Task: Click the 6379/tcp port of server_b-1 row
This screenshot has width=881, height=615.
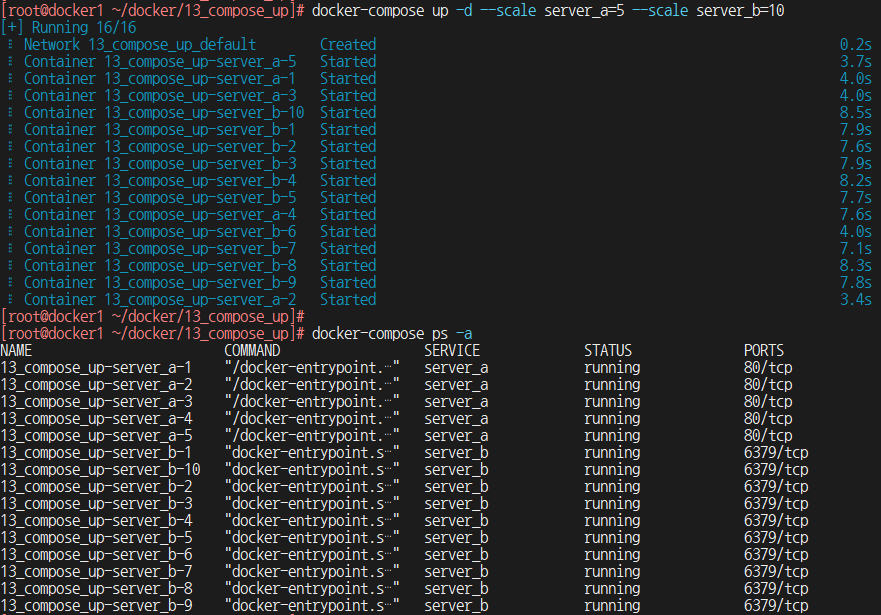Action: pos(776,453)
